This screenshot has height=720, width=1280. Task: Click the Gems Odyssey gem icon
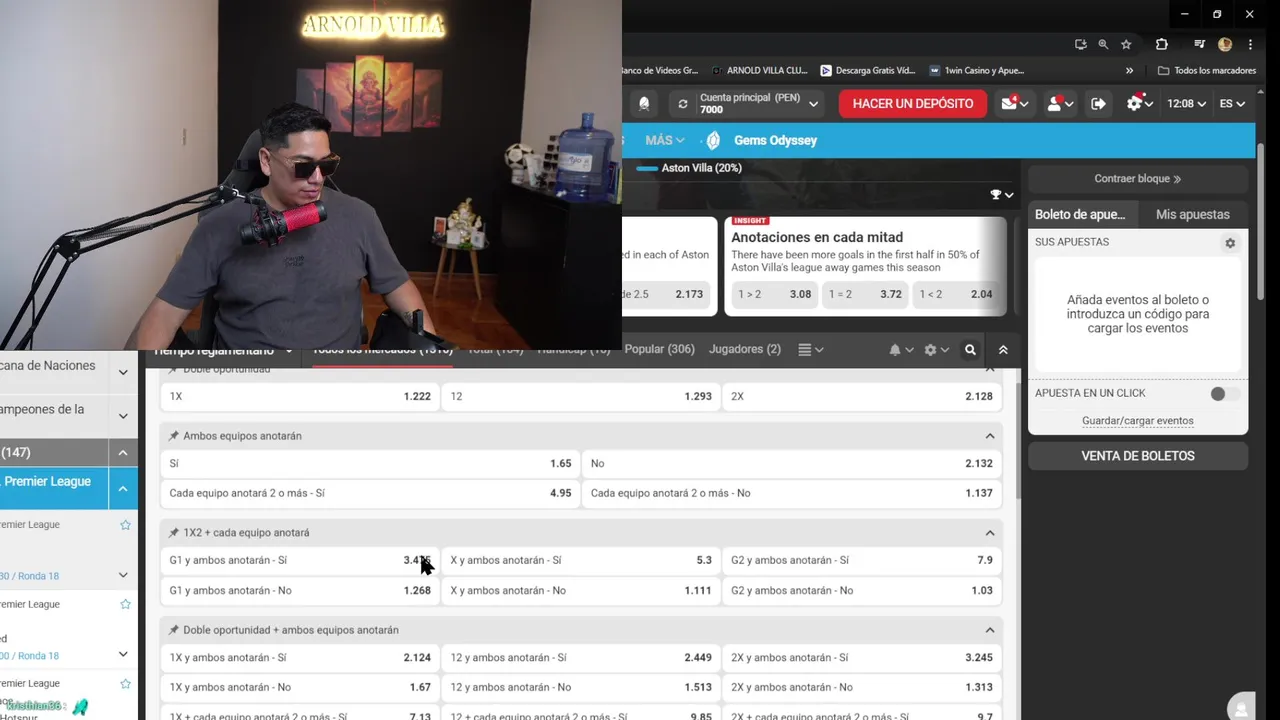pos(713,141)
